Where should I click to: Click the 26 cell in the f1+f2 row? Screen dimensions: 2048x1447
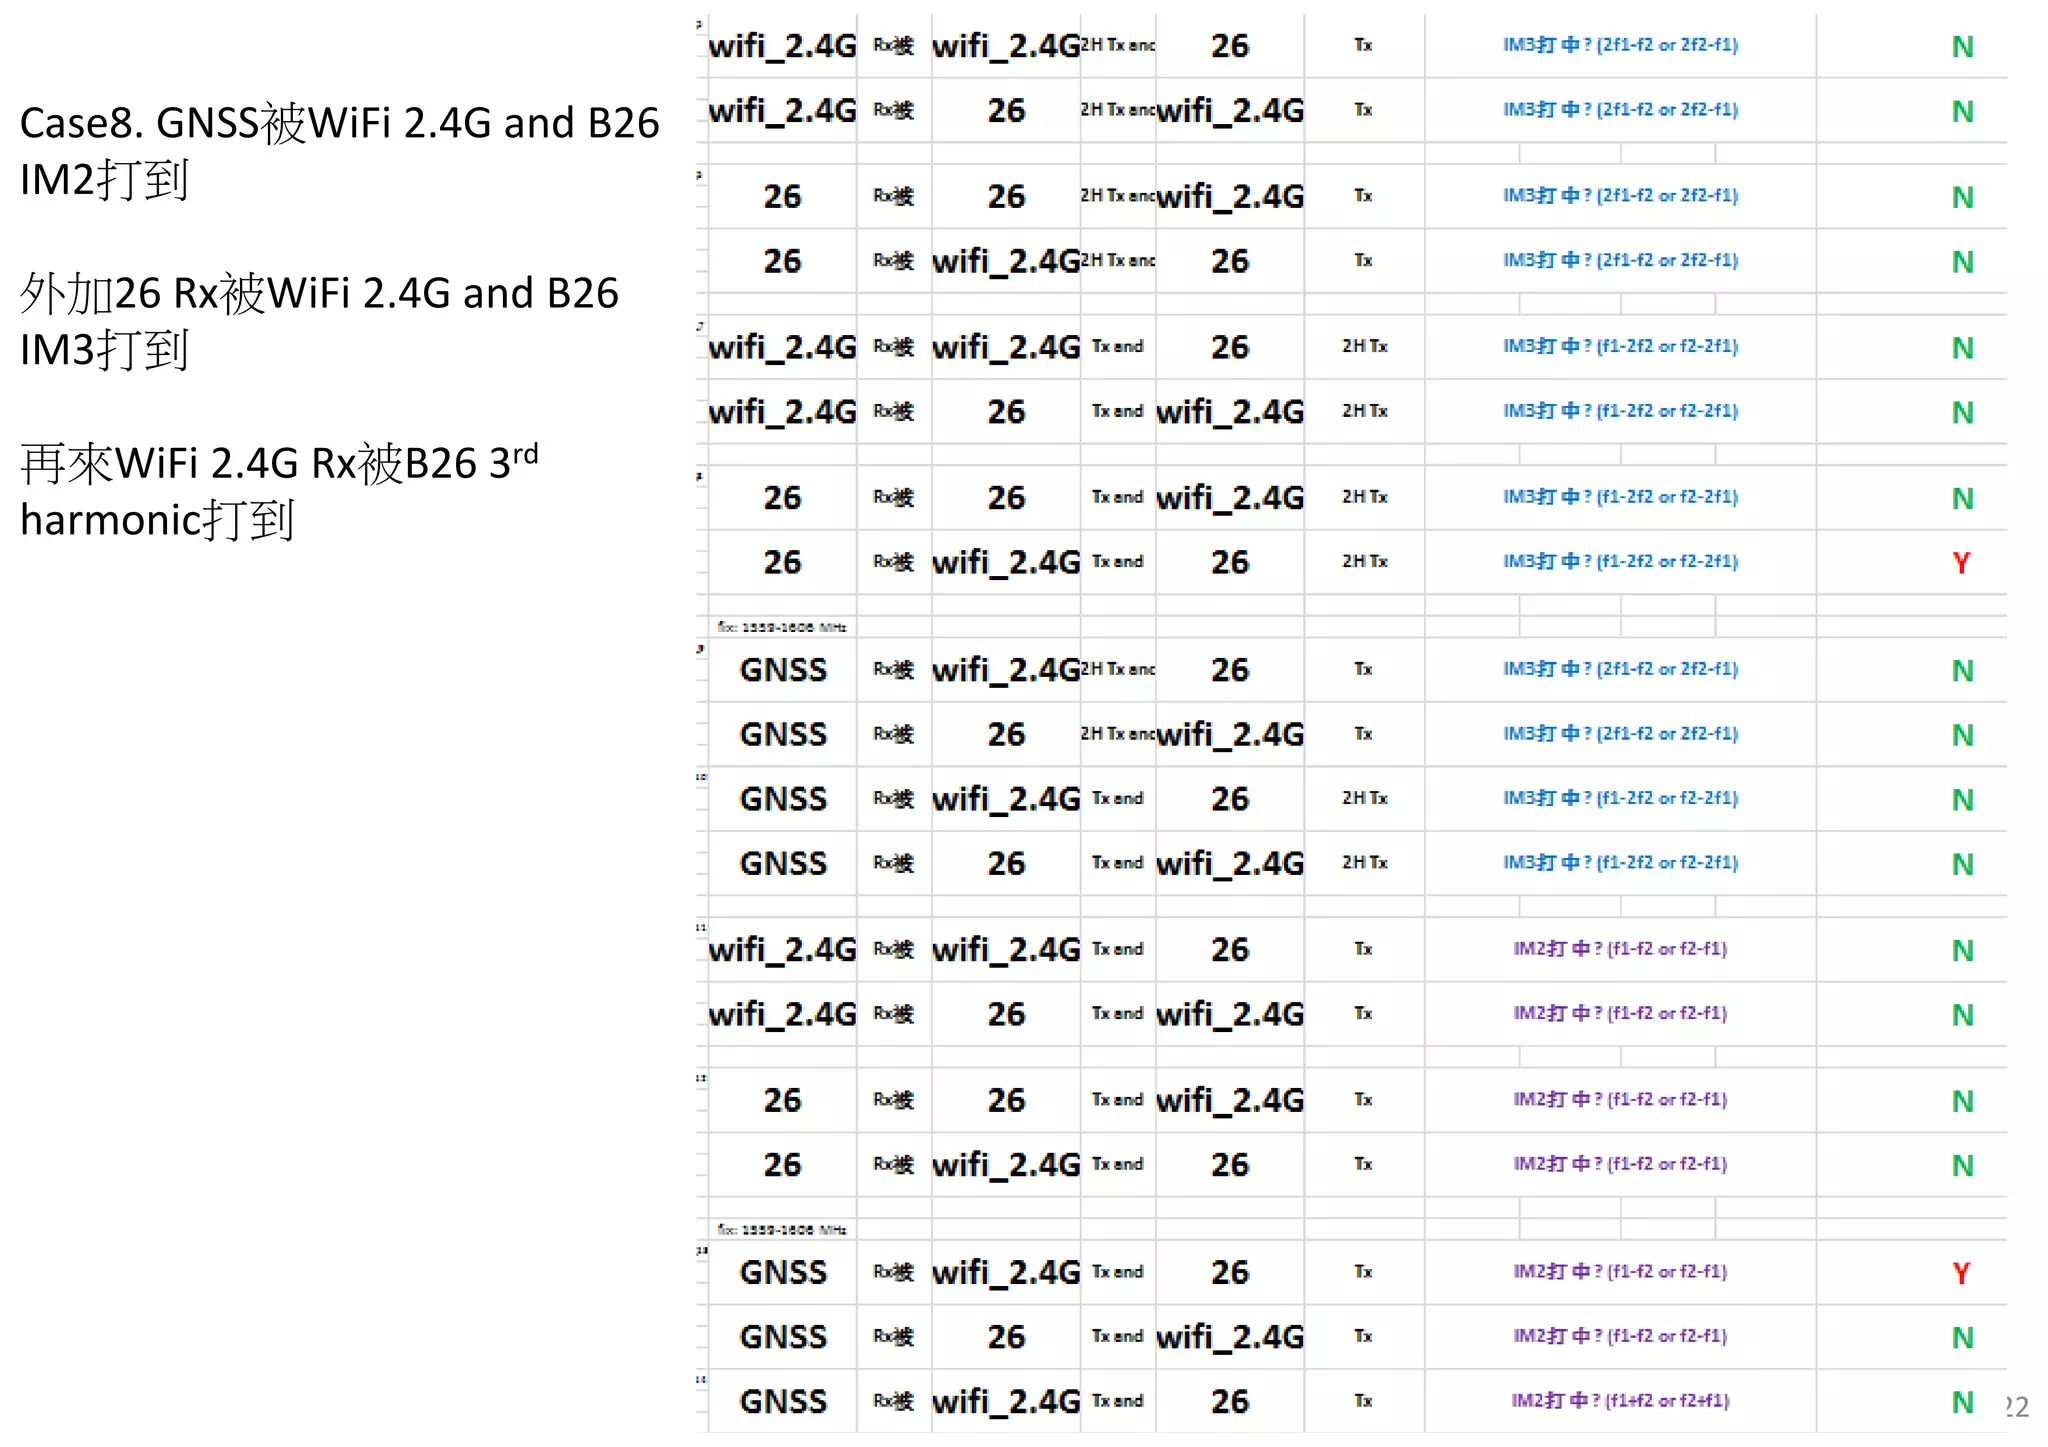(1230, 1401)
